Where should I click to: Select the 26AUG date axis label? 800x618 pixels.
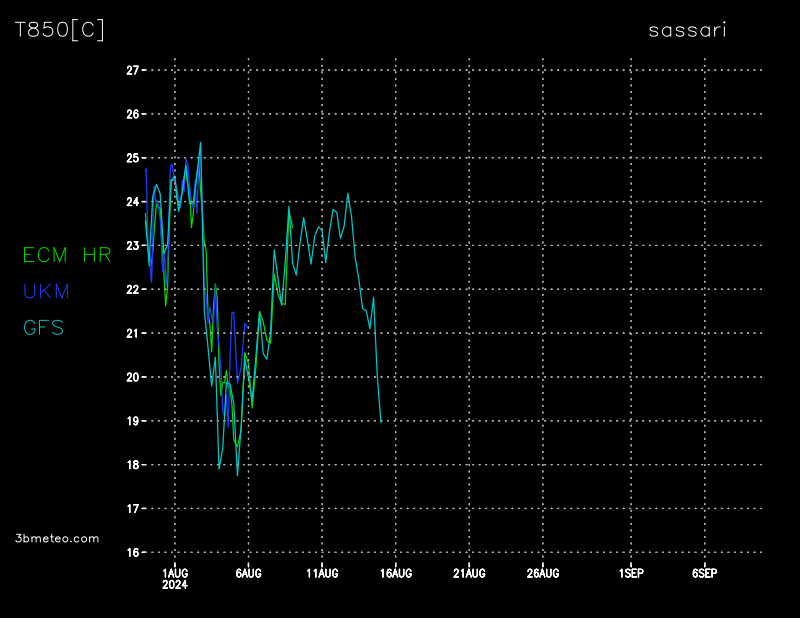[x=543, y=573]
